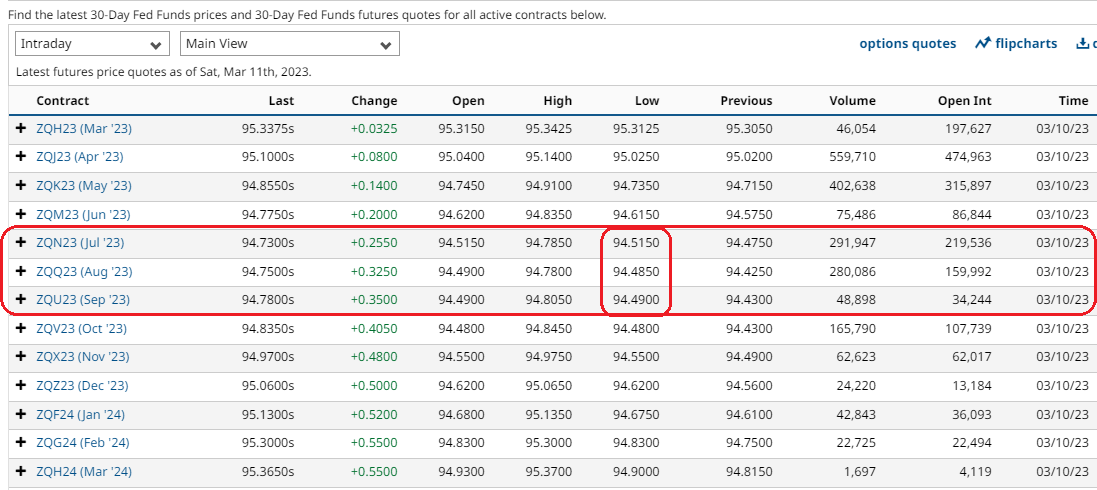Viewport: 1097px width, 490px height.
Task: Expand the ZQJ23 (Apr '23) row plus icon
Action: pyautogui.click(x=21, y=157)
